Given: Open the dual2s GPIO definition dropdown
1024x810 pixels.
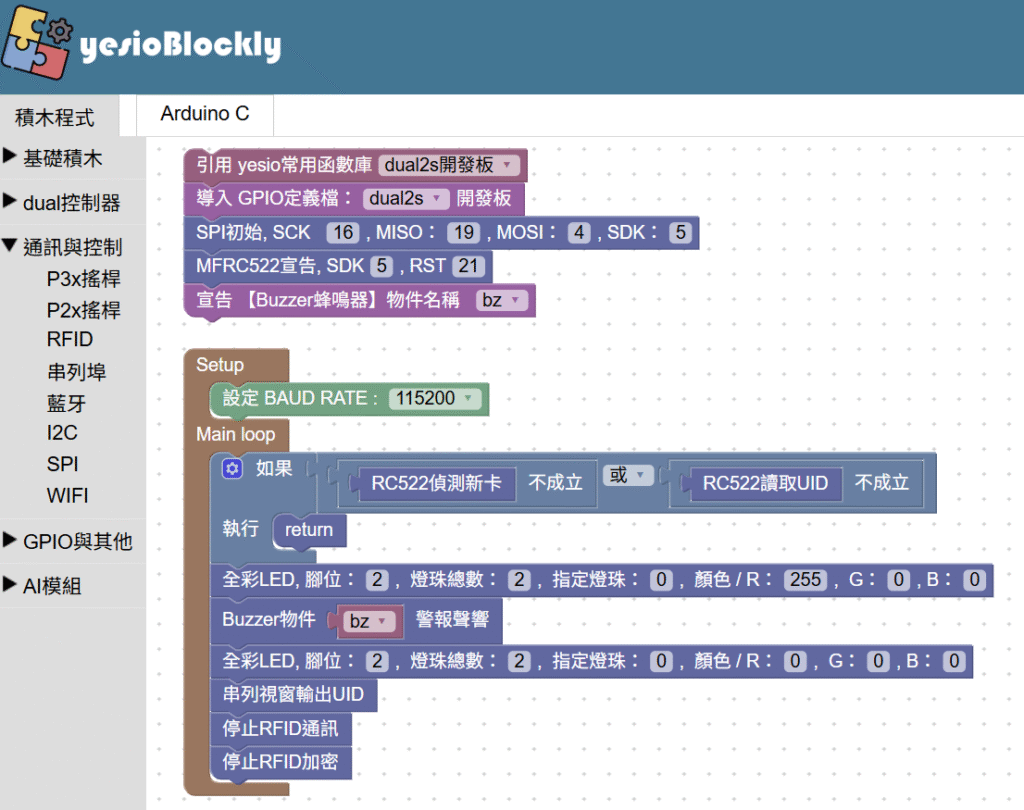Looking at the screenshot, I should point(406,198).
